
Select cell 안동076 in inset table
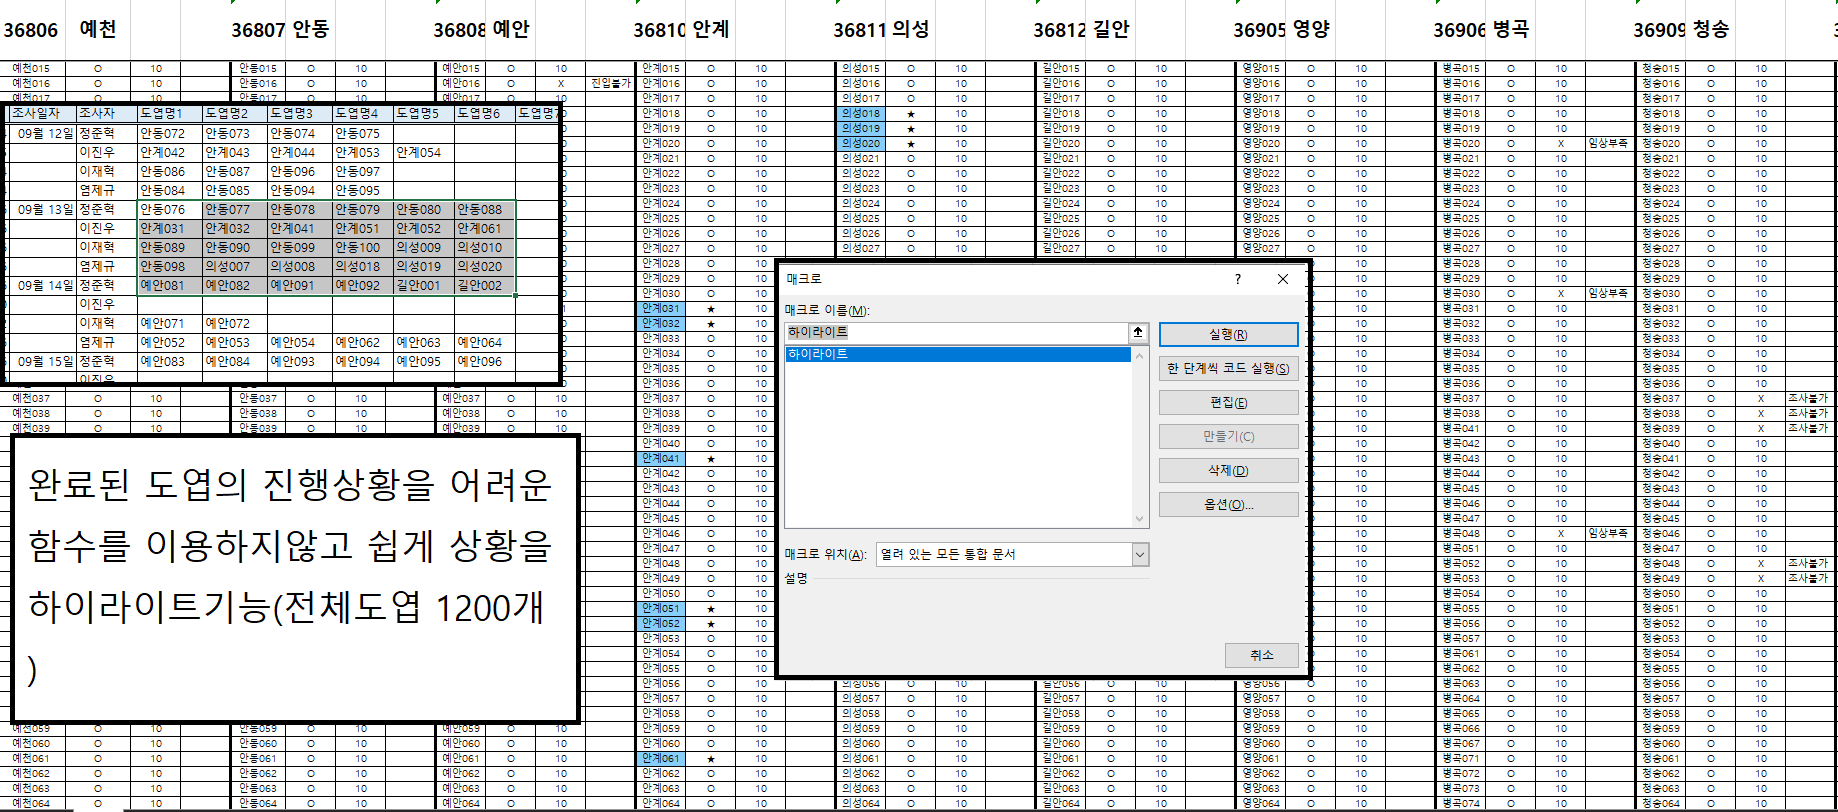point(170,210)
